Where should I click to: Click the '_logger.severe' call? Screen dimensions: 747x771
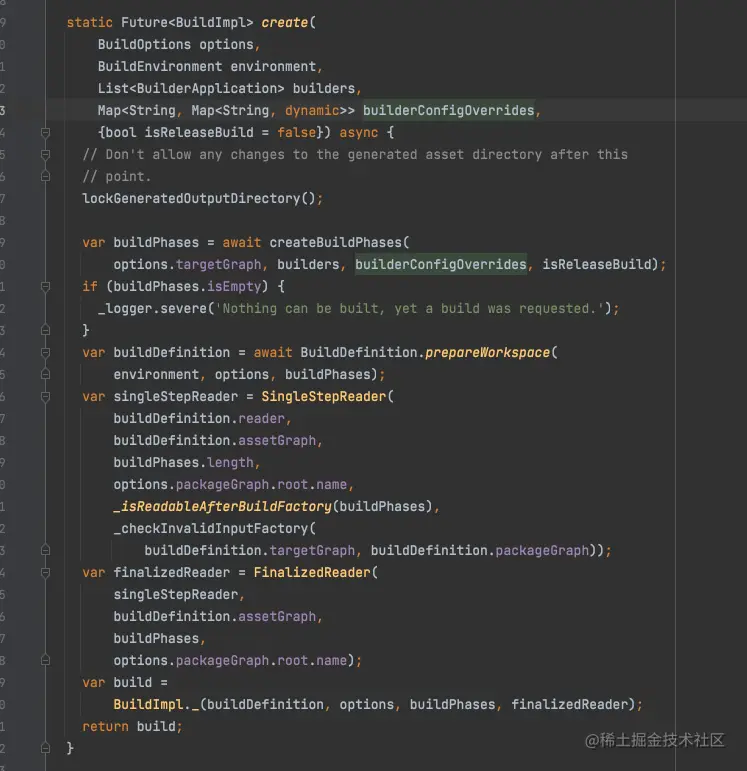(152, 308)
